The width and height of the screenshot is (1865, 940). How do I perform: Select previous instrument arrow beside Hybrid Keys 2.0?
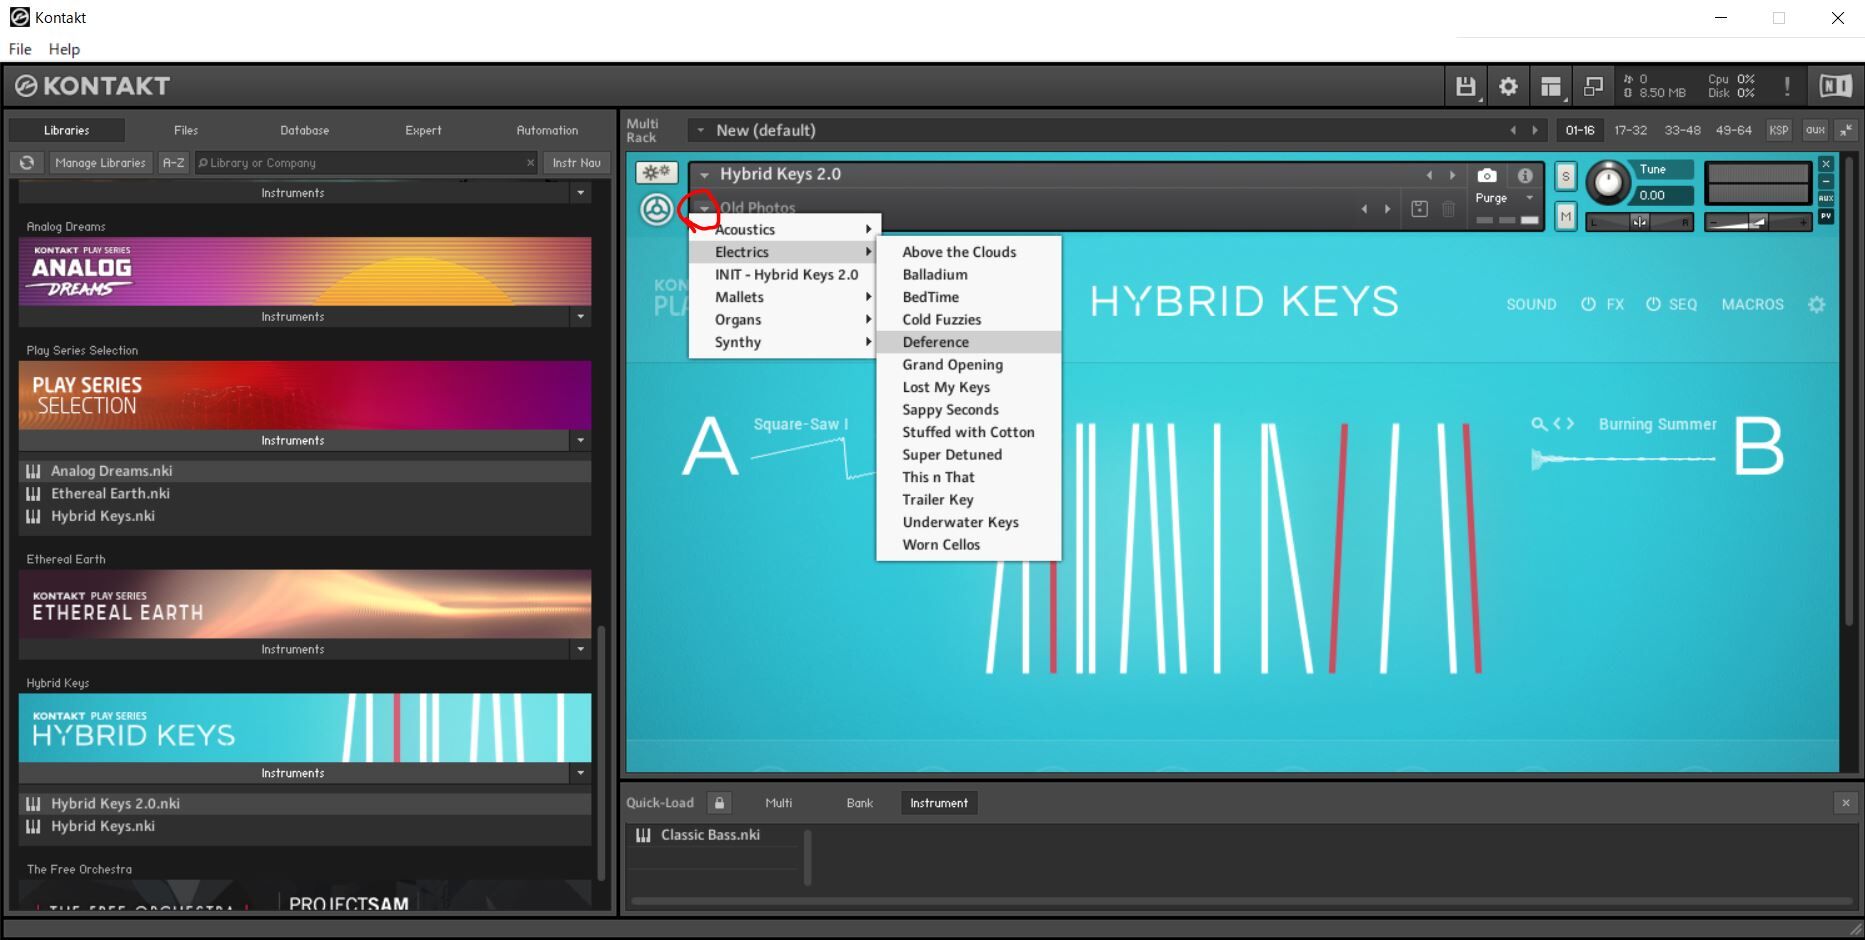pyautogui.click(x=1429, y=175)
